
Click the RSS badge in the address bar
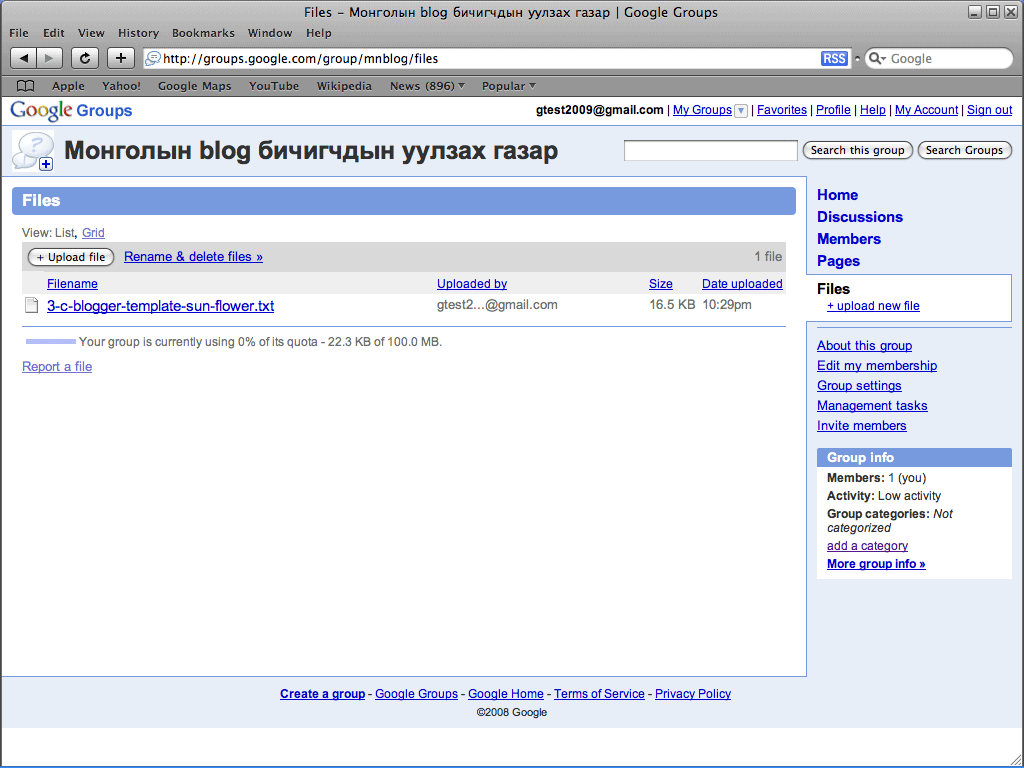[x=834, y=58]
